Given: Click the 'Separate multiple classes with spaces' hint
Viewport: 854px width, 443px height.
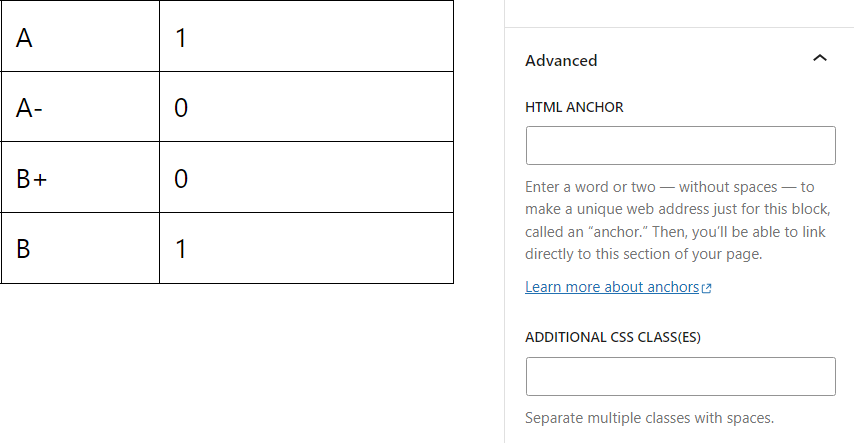Looking at the screenshot, I should pos(650,418).
